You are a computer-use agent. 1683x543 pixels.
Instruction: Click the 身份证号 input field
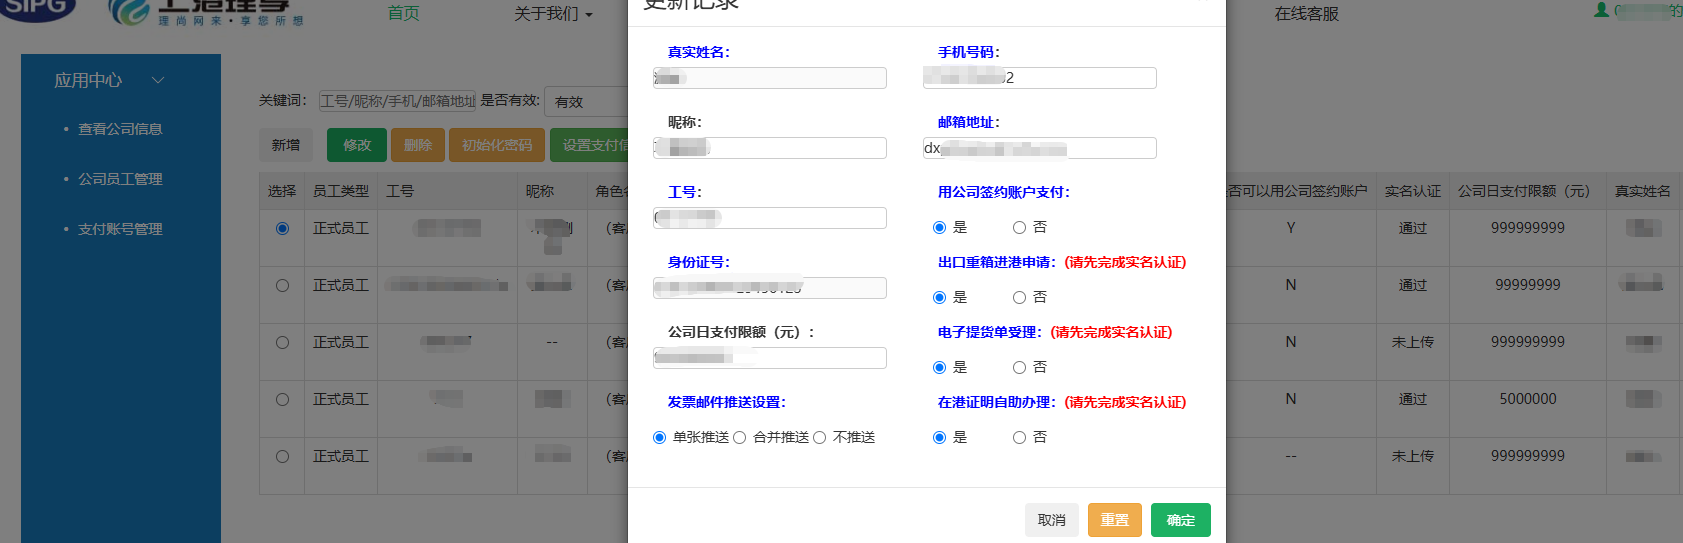click(x=770, y=288)
